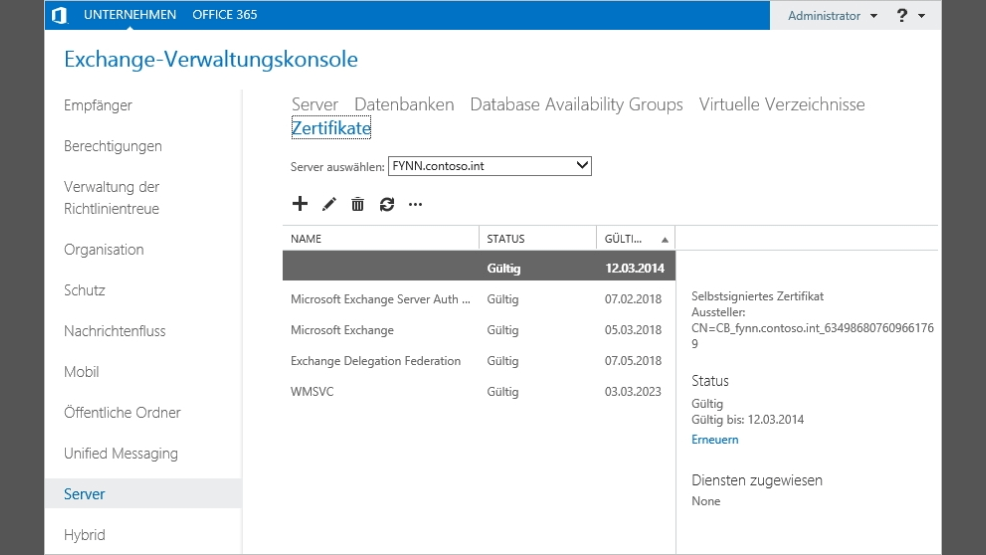
Task: Click the Office logo icon
Action: (60, 15)
